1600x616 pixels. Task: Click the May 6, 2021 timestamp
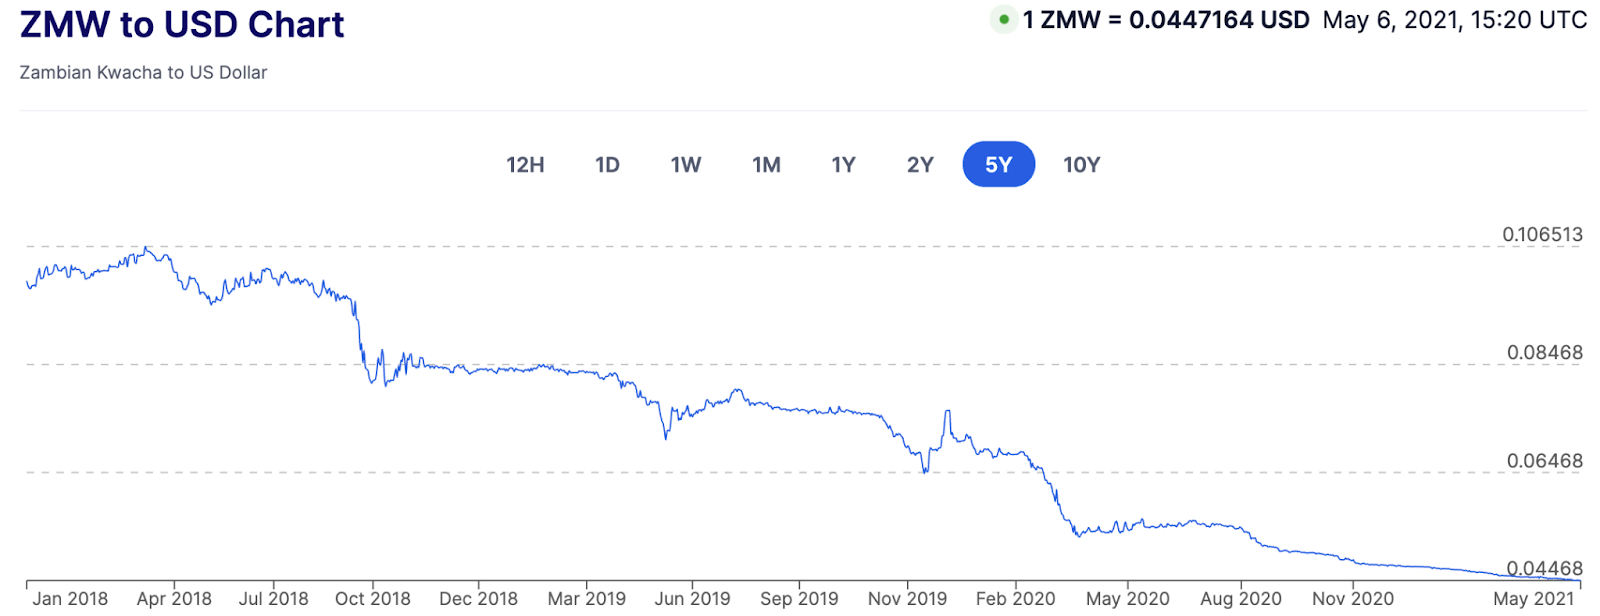[x=1454, y=20]
